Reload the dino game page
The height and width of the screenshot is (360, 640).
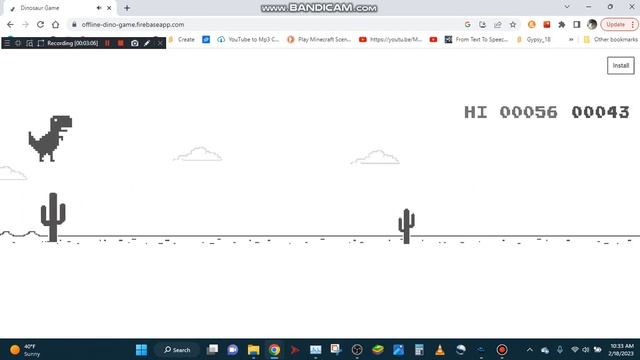point(40,24)
